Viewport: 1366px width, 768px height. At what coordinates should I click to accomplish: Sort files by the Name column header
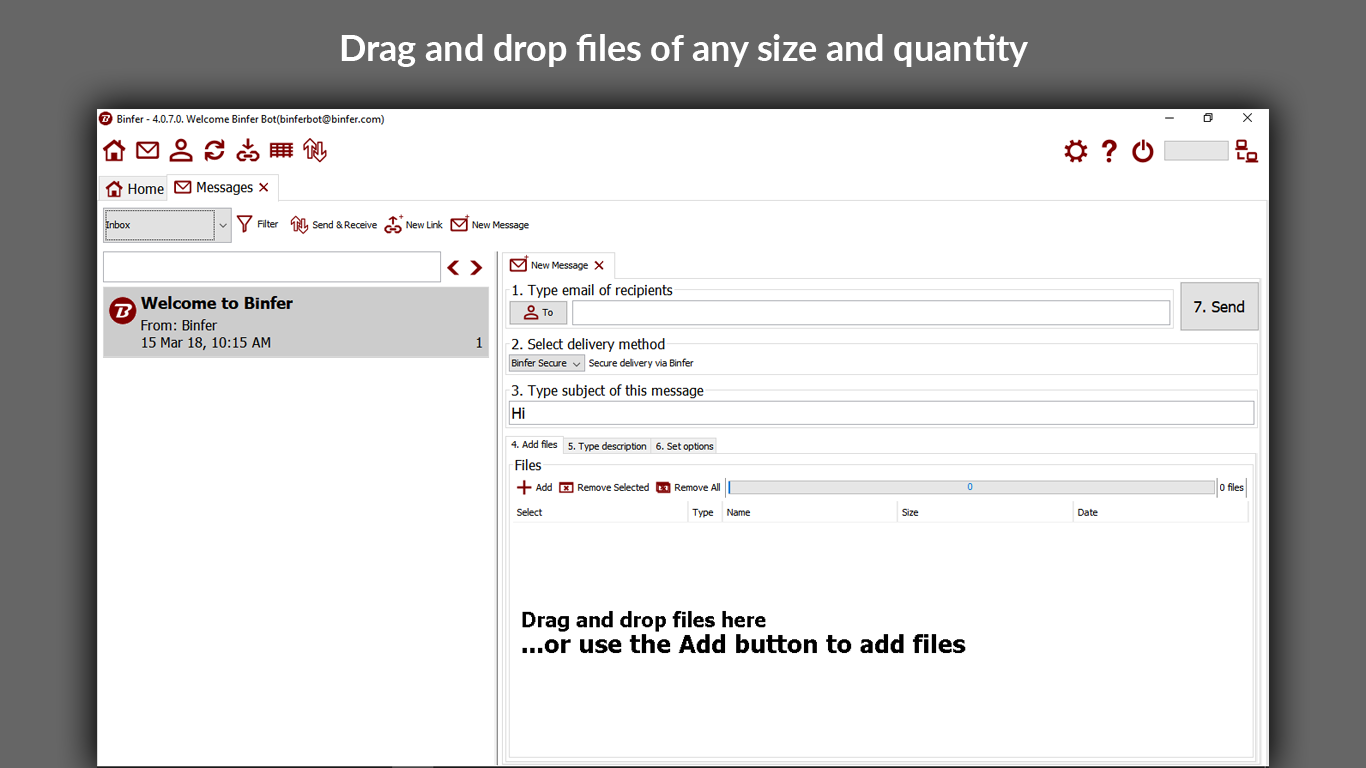810,513
